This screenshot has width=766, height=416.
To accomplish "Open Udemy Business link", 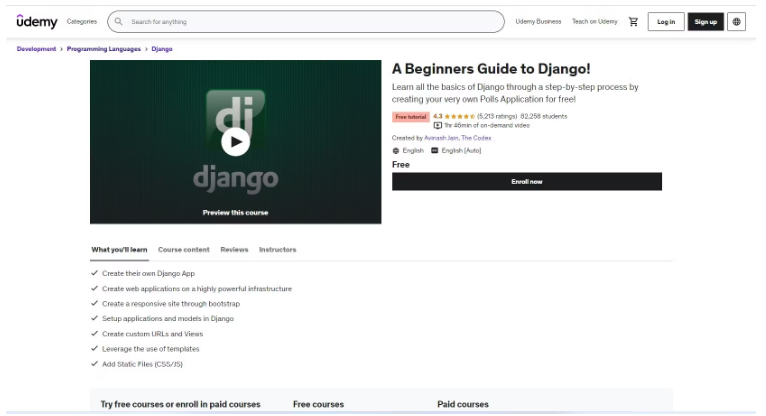I will tap(538, 21).
